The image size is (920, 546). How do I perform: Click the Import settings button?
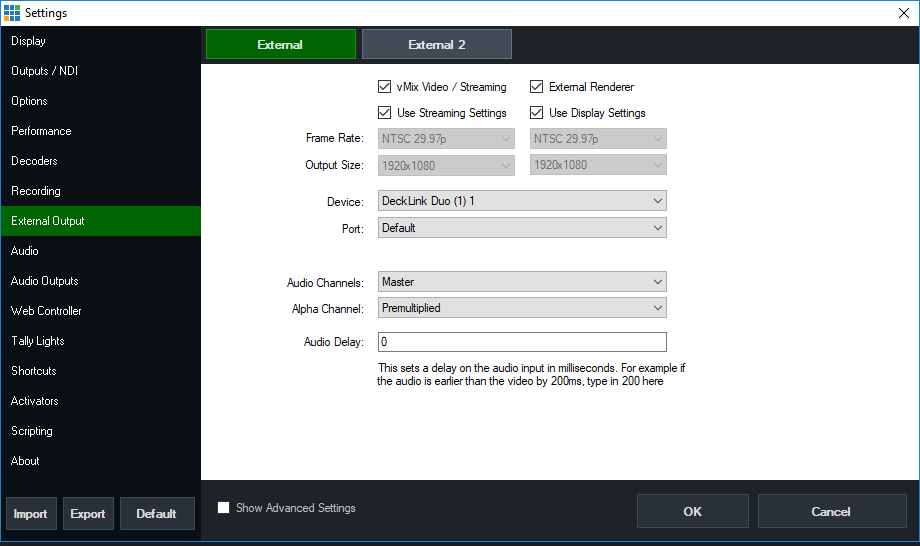pyautogui.click(x=30, y=513)
